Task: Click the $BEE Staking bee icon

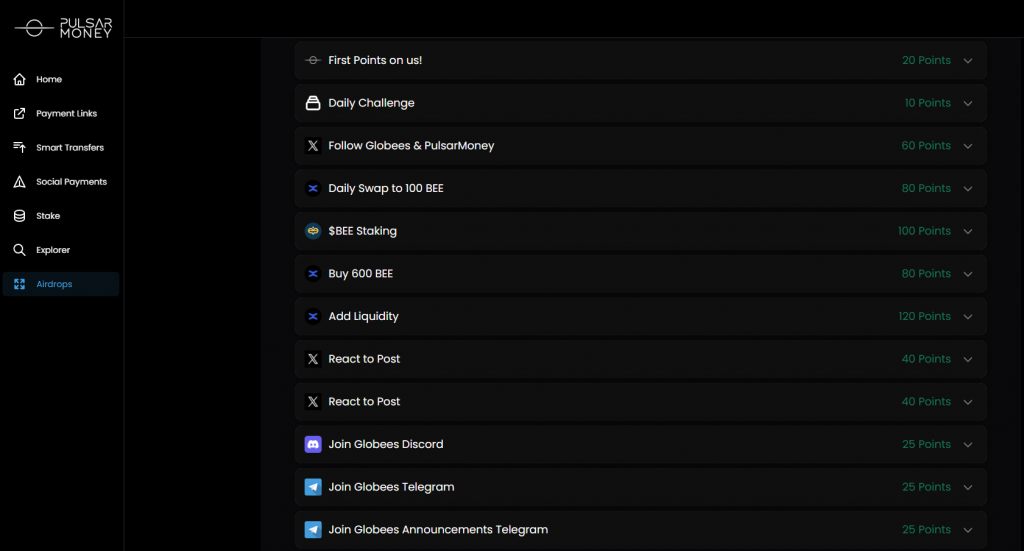Action: tap(313, 231)
